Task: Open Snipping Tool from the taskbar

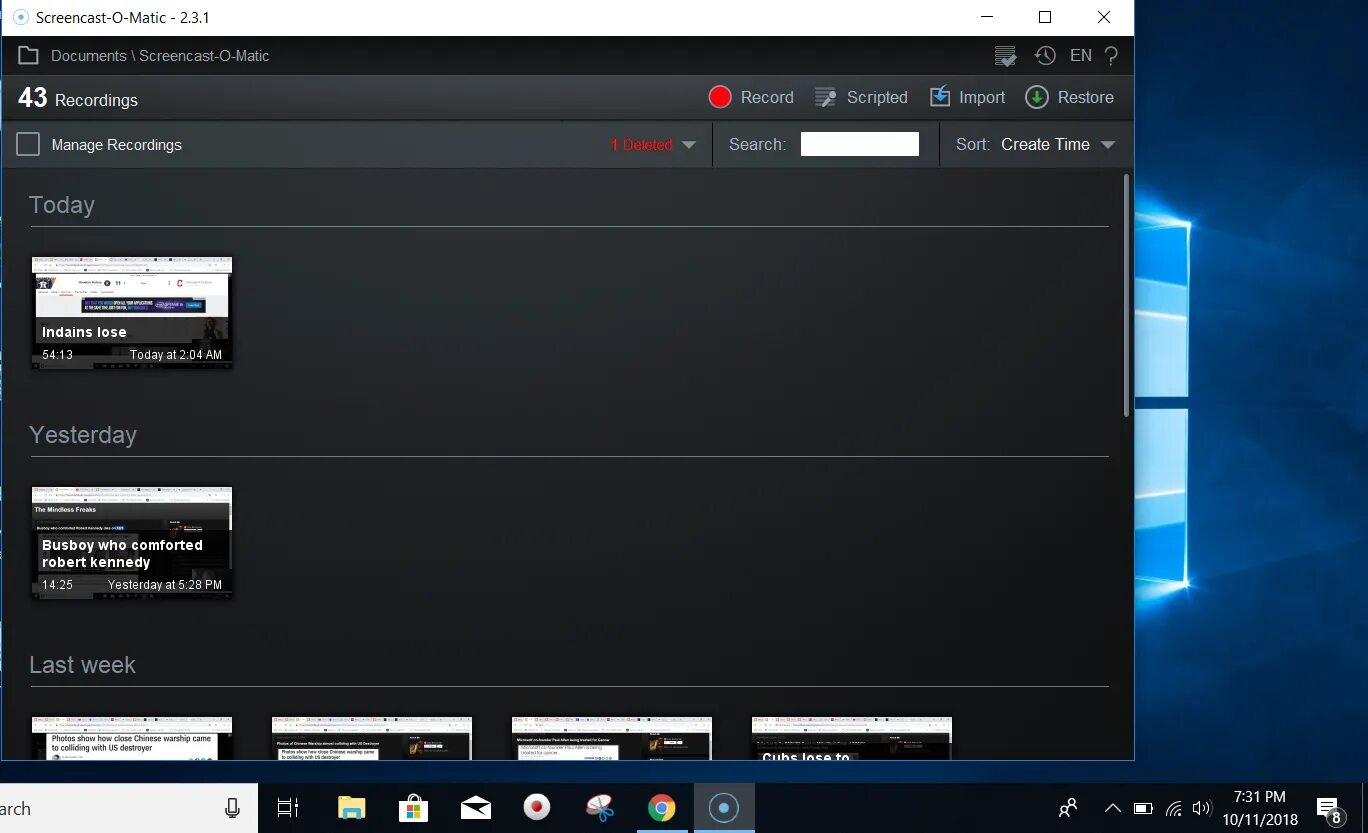Action: click(x=600, y=808)
